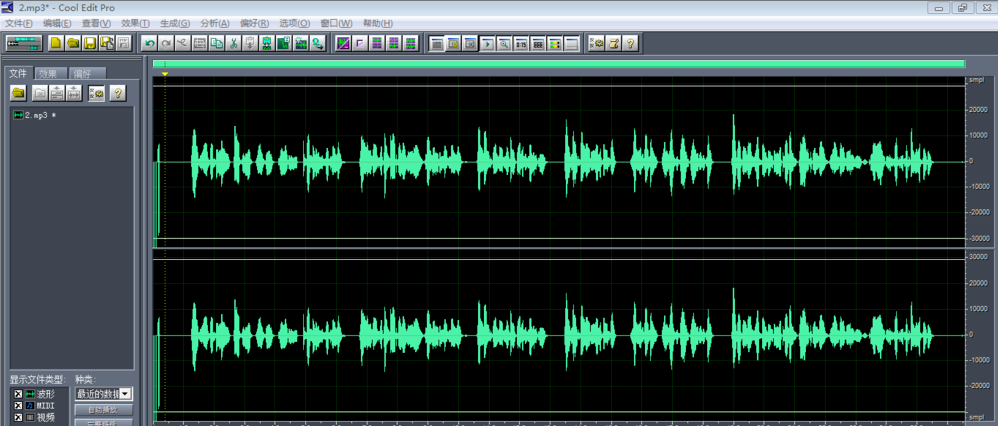998x426 pixels.
Task: Create a new file with toolbar icon
Action: (56, 43)
